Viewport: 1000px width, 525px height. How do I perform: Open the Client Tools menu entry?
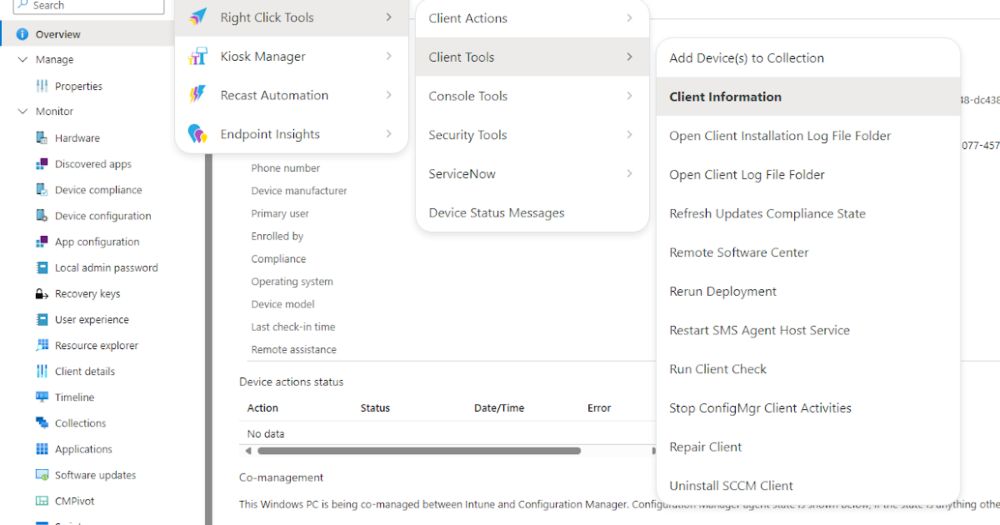point(532,57)
